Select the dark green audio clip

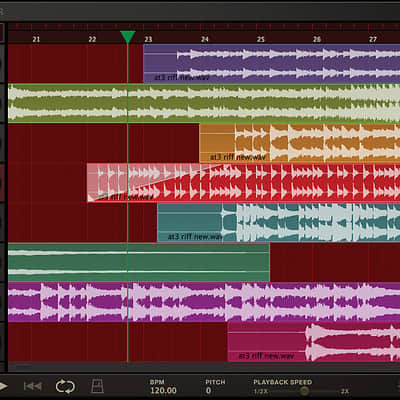pyautogui.click(x=139, y=262)
